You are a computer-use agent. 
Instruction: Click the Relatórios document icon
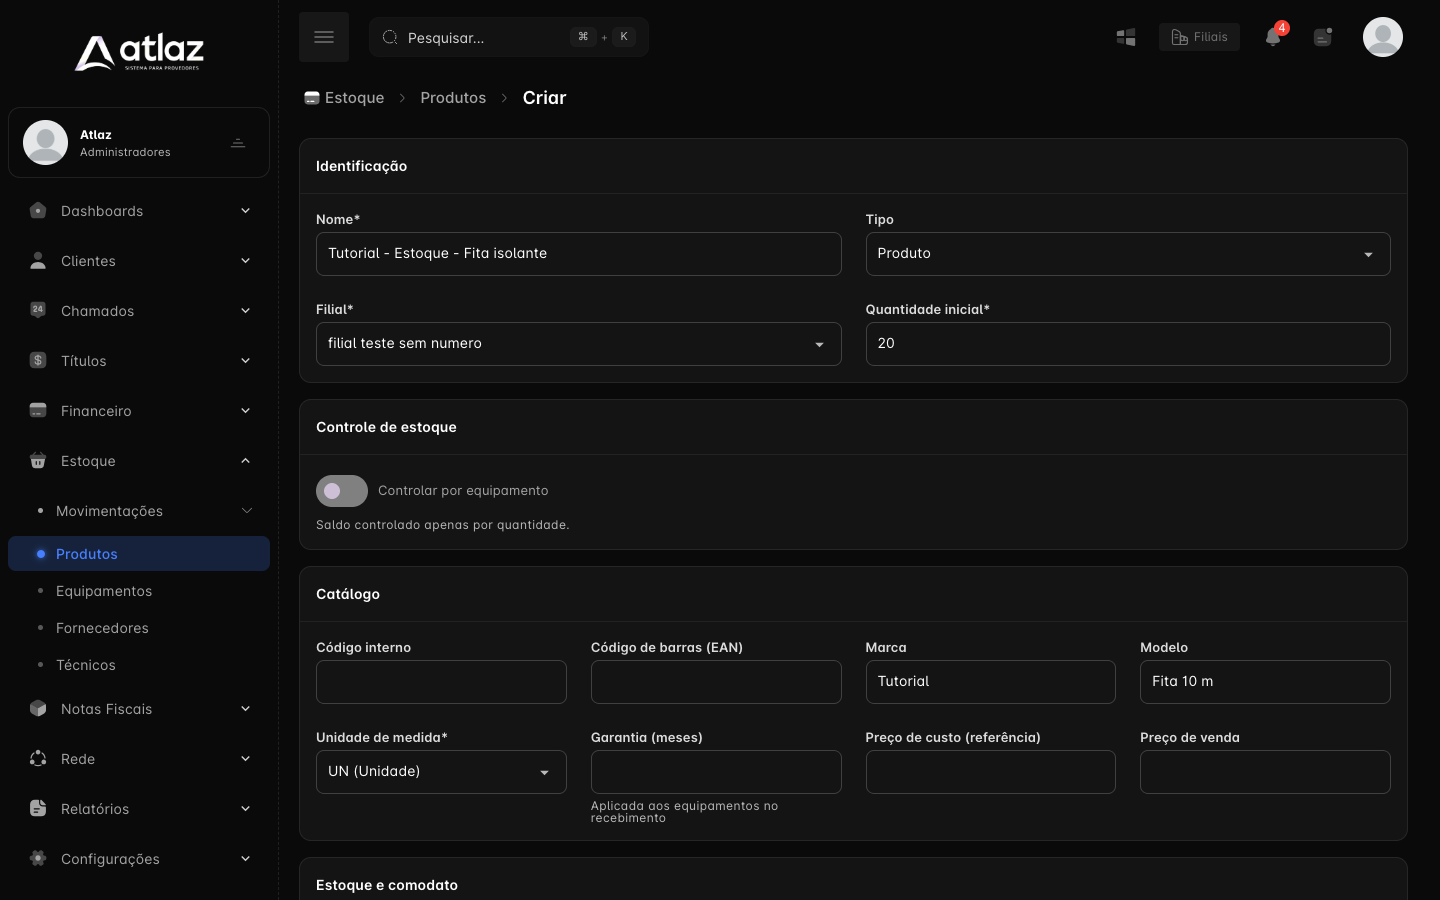pos(38,808)
